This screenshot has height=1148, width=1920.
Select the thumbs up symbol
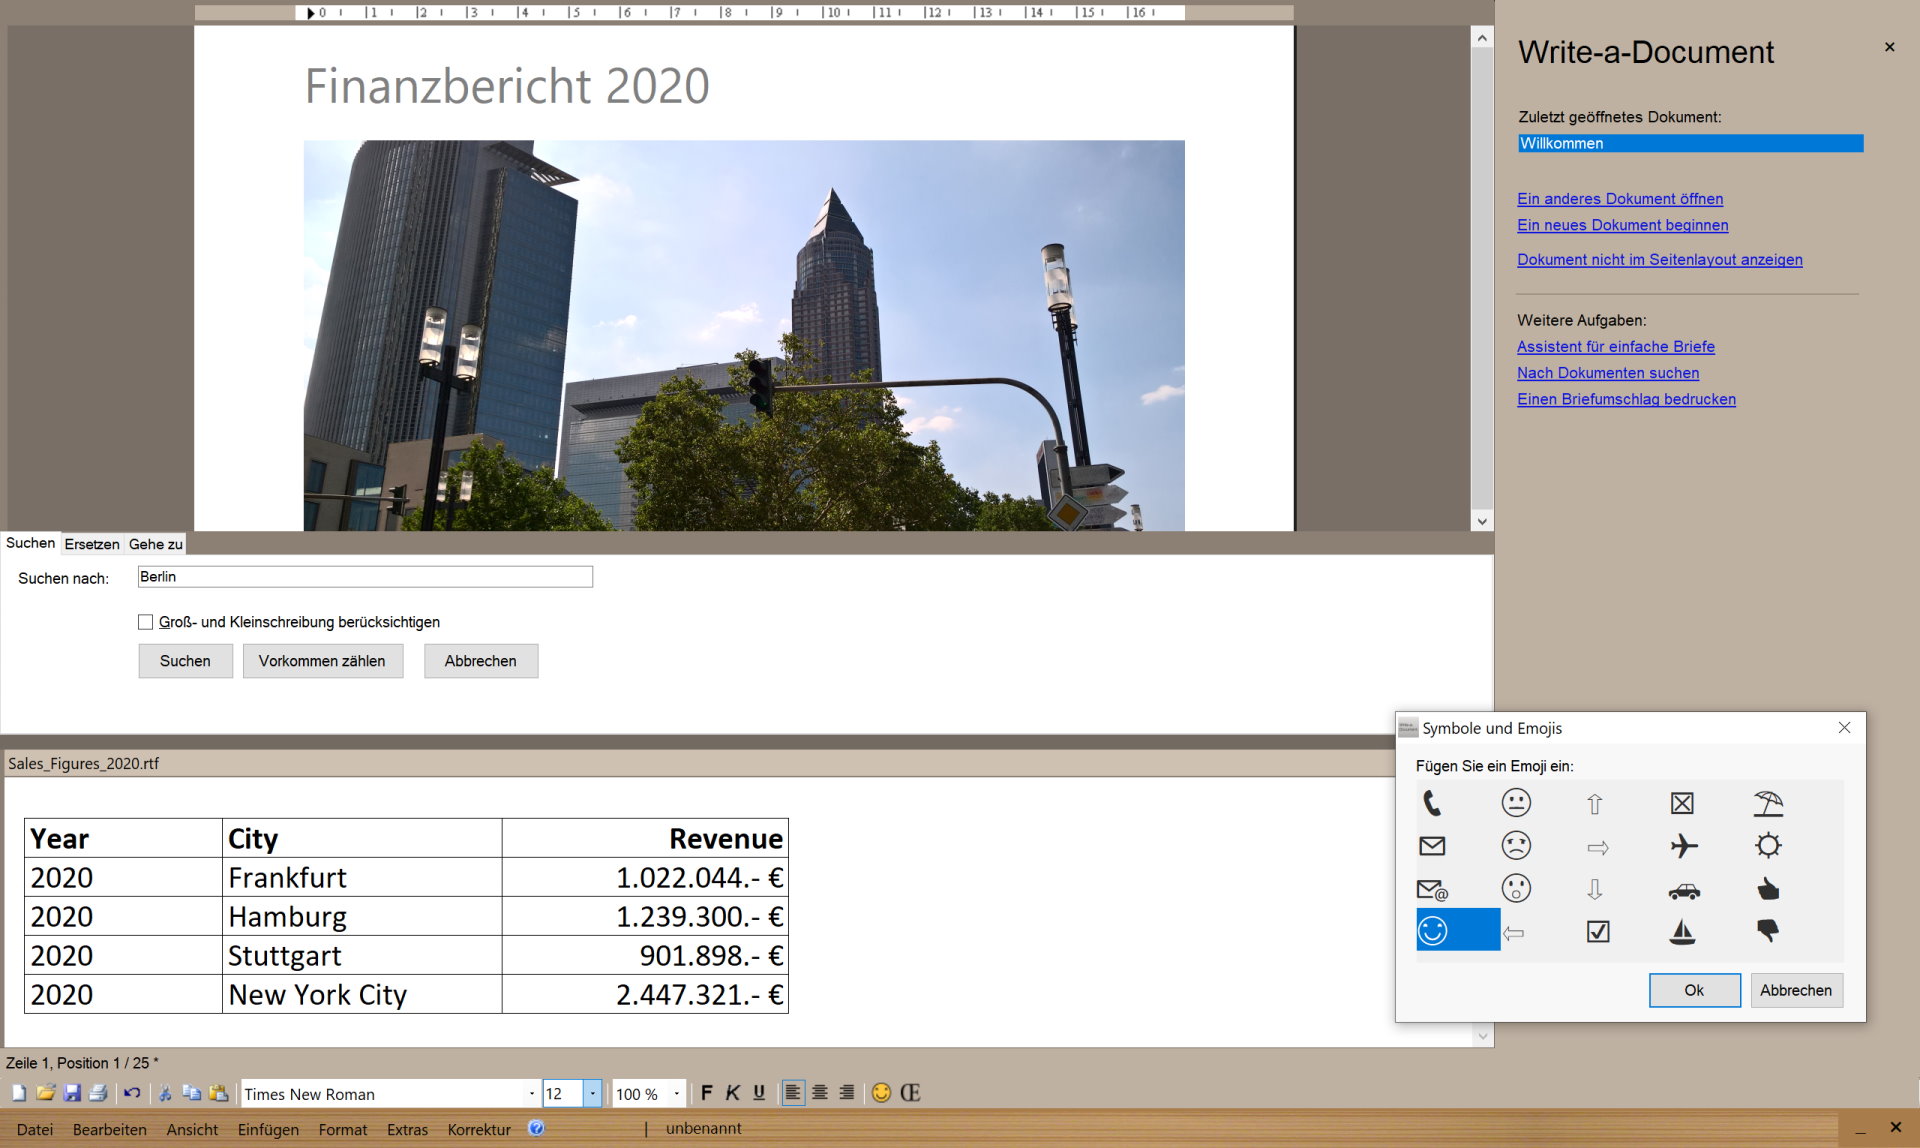point(1769,888)
